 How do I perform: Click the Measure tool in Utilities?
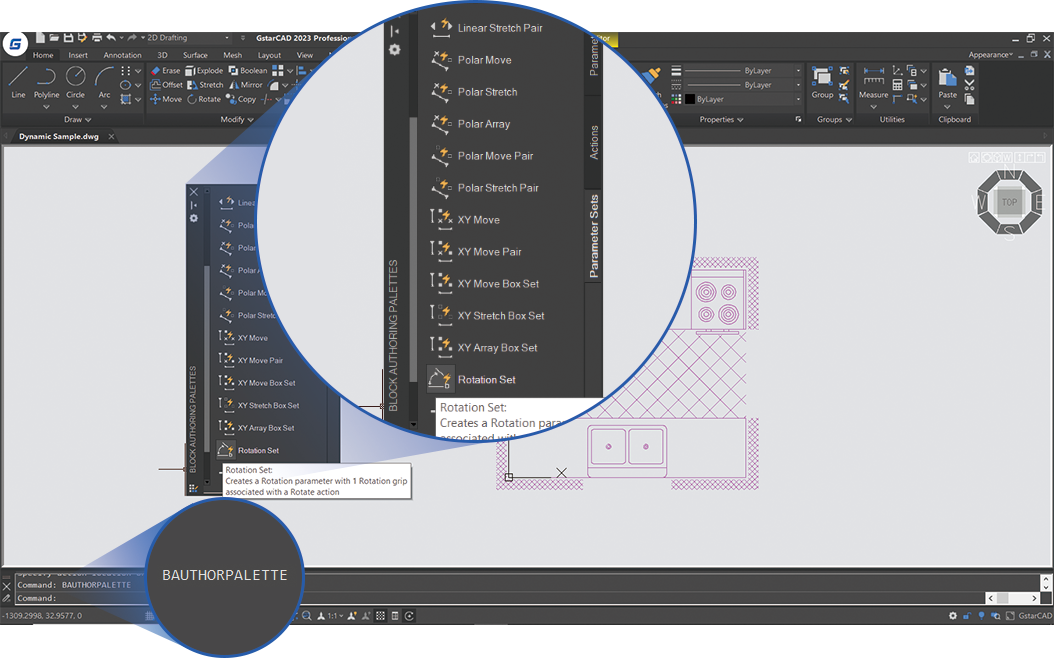coord(873,83)
